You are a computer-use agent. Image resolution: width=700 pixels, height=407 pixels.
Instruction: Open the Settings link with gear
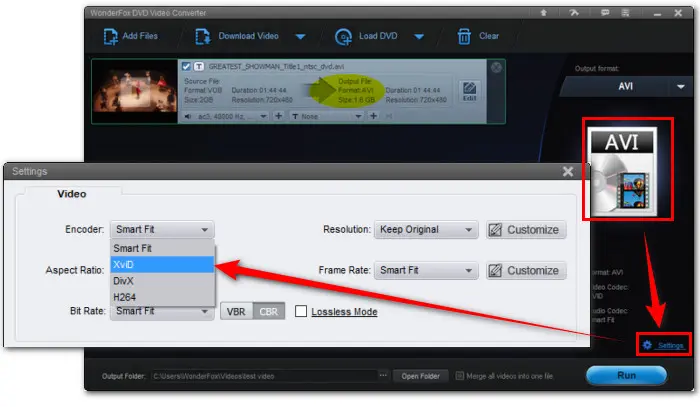[663, 345]
